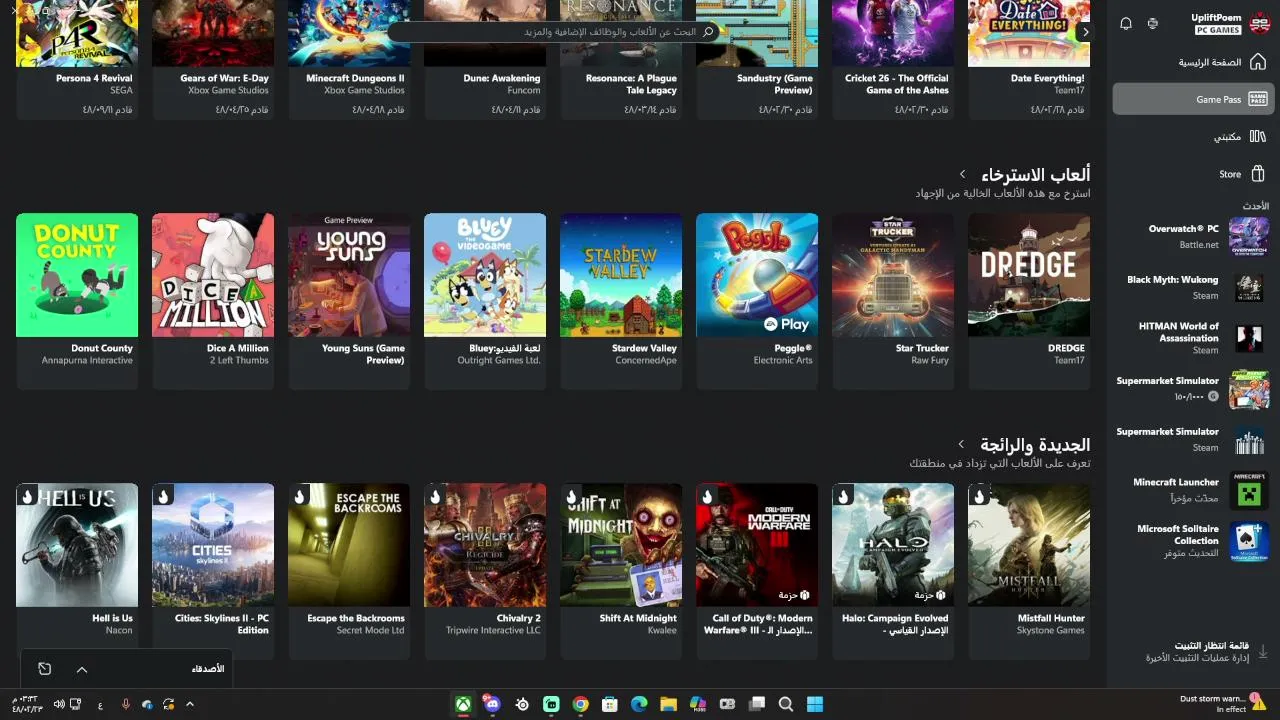The width and height of the screenshot is (1280, 720).
Task: Open the Windows Start menu
Action: (815, 704)
